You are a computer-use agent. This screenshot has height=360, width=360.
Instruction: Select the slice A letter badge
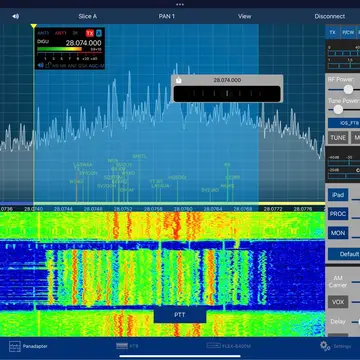99,33
